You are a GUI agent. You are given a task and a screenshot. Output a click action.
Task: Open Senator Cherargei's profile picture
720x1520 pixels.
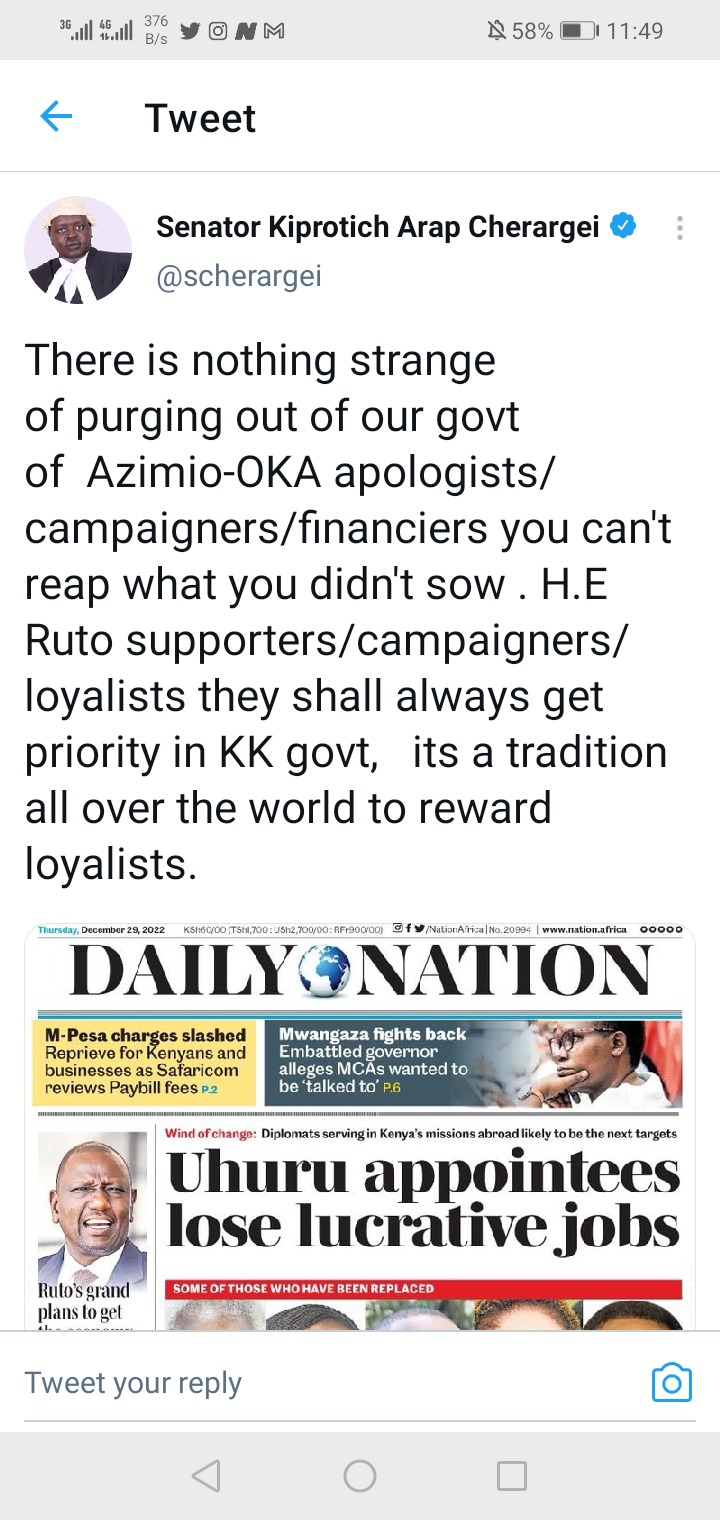pyautogui.click(x=78, y=250)
